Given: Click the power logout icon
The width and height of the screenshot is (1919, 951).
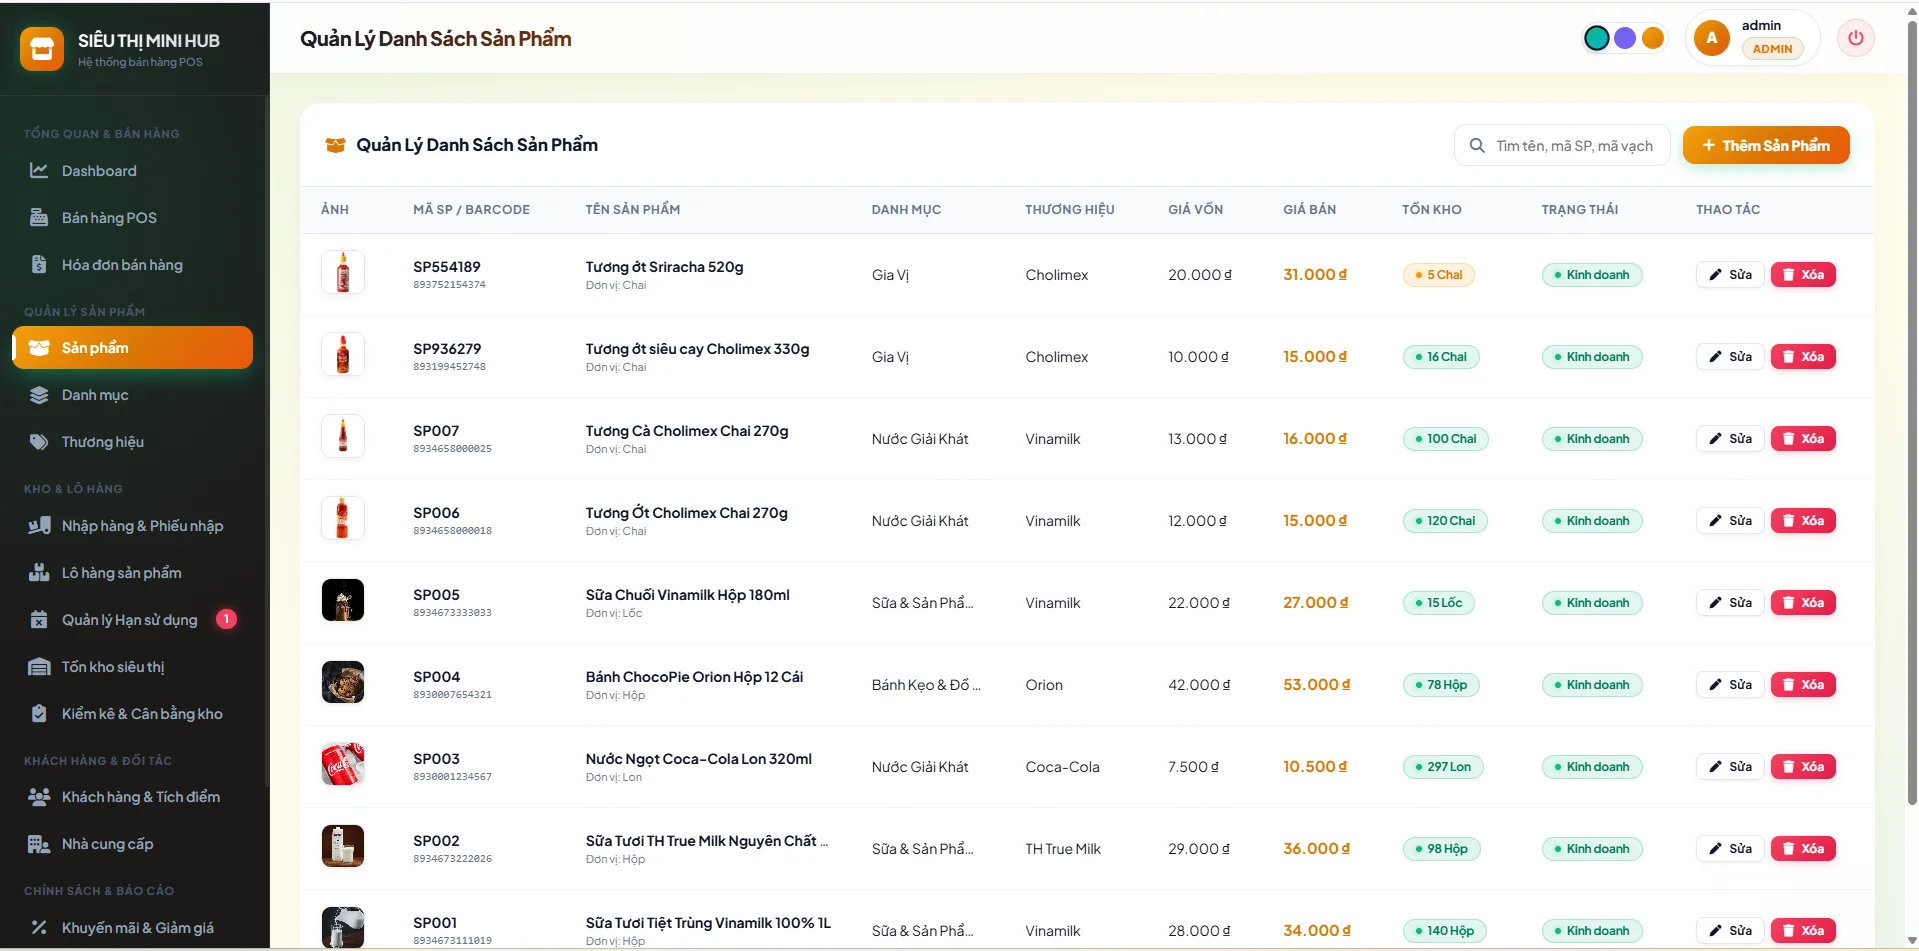Looking at the screenshot, I should click(x=1856, y=38).
